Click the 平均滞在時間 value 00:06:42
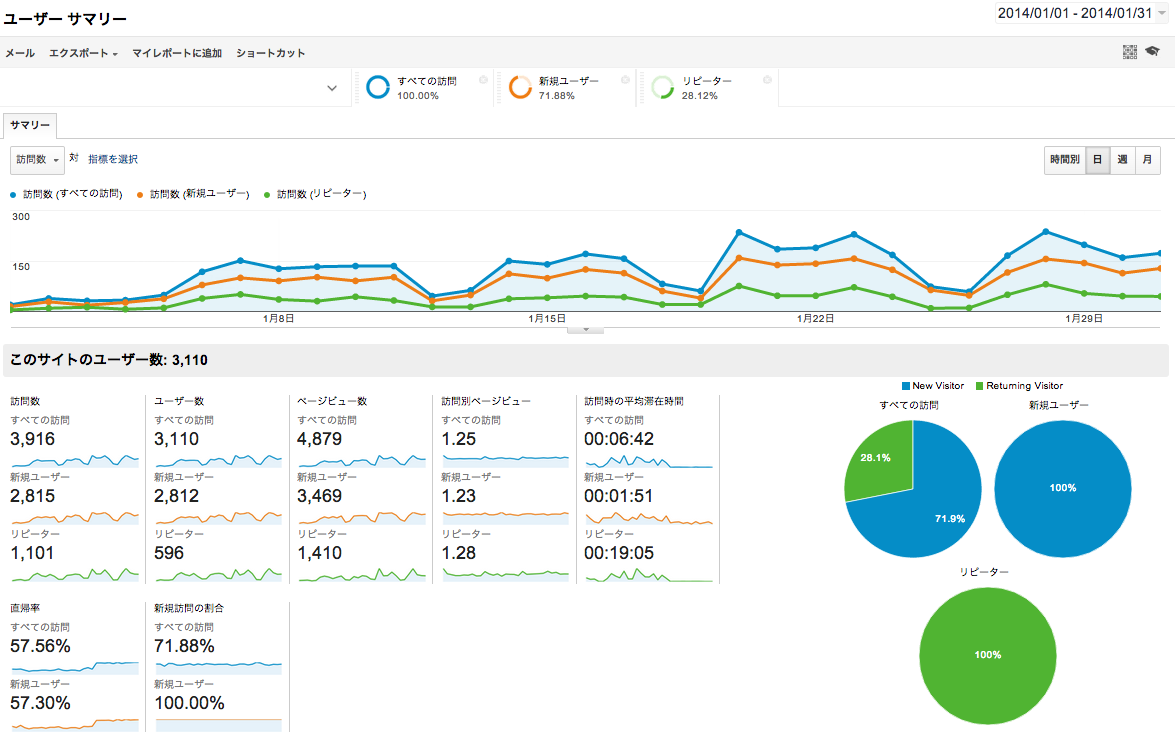1175x732 pixels. 619,439
